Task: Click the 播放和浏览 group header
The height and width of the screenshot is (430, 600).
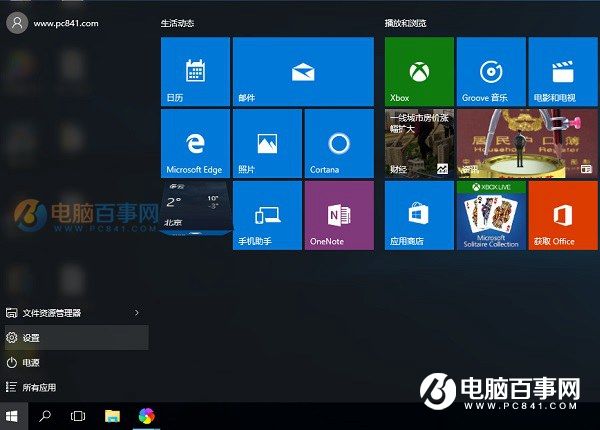Action: click(x=406, y=23)
